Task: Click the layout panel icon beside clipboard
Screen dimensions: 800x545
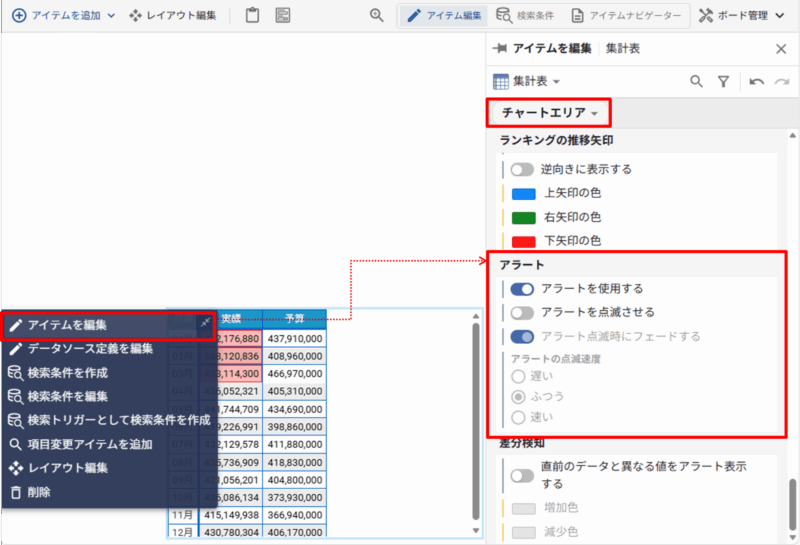Action: [283, 16]
